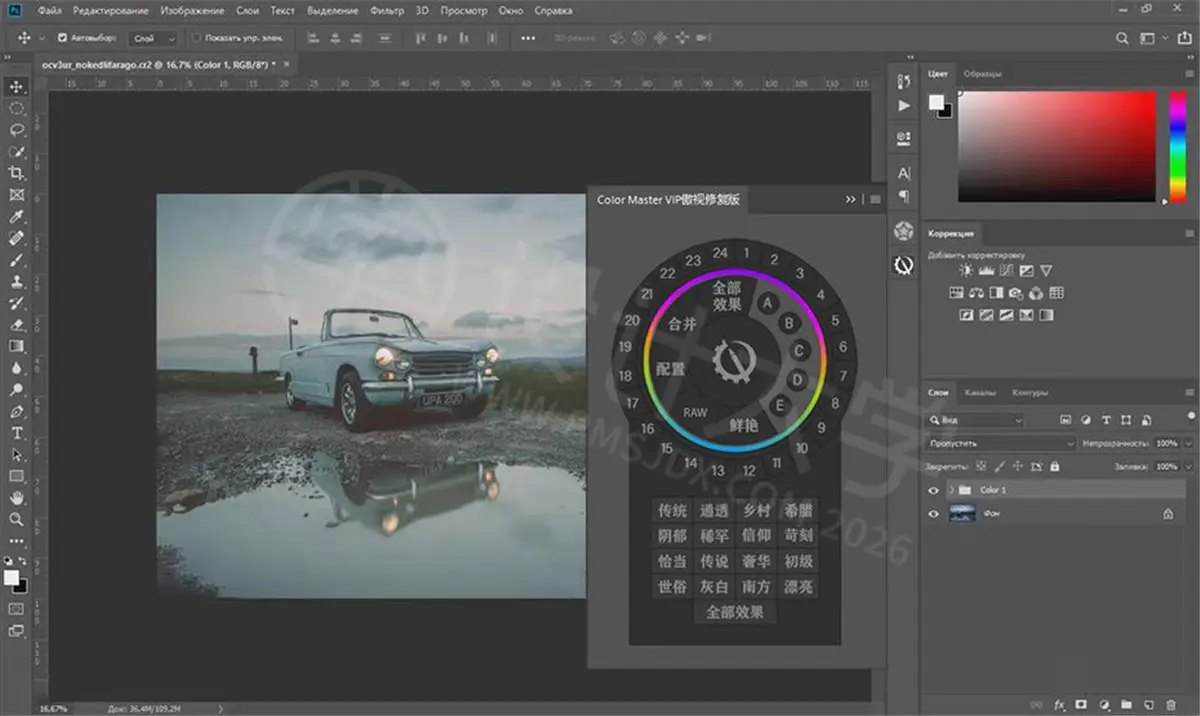Select the Zoom tool
This screenshot has width=1200, height=716.
tap(16, 520)
